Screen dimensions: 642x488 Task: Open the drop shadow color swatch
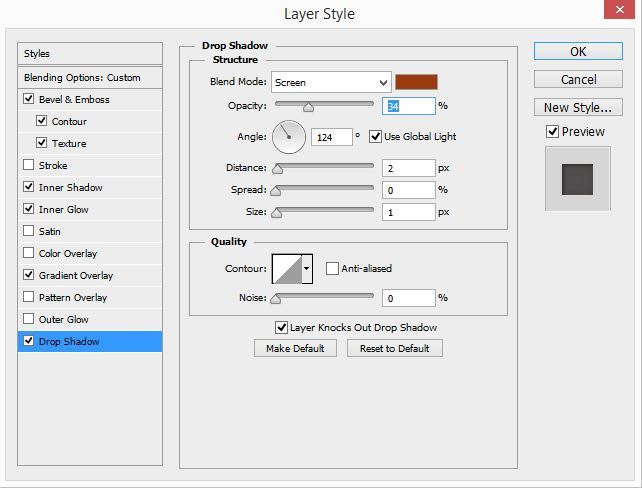(416, 82)
